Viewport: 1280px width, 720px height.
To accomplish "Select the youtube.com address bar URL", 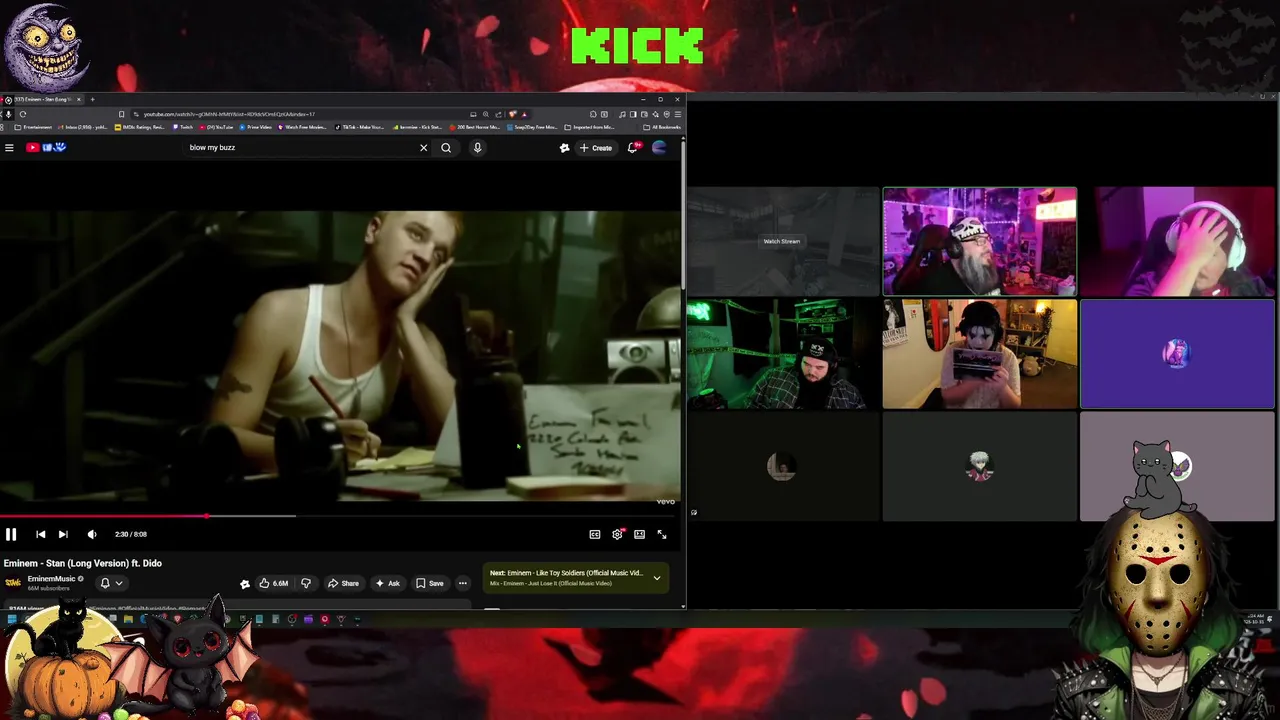I will (229, 114).
